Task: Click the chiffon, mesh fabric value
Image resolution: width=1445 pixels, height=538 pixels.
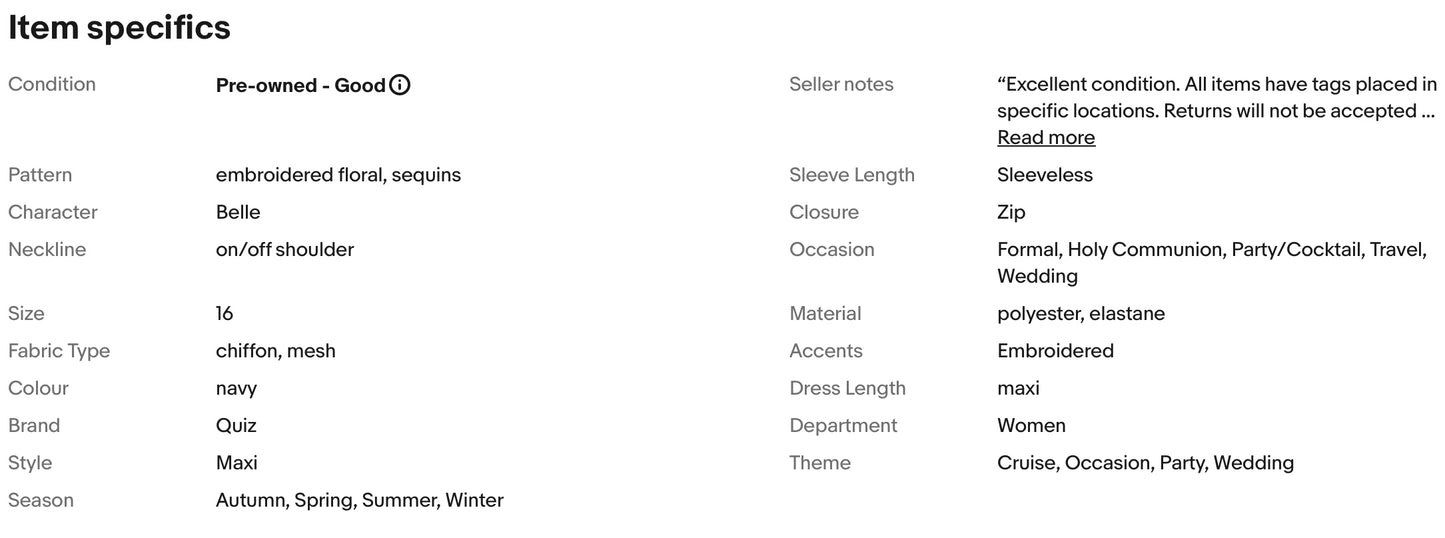Action: [276, 351]
